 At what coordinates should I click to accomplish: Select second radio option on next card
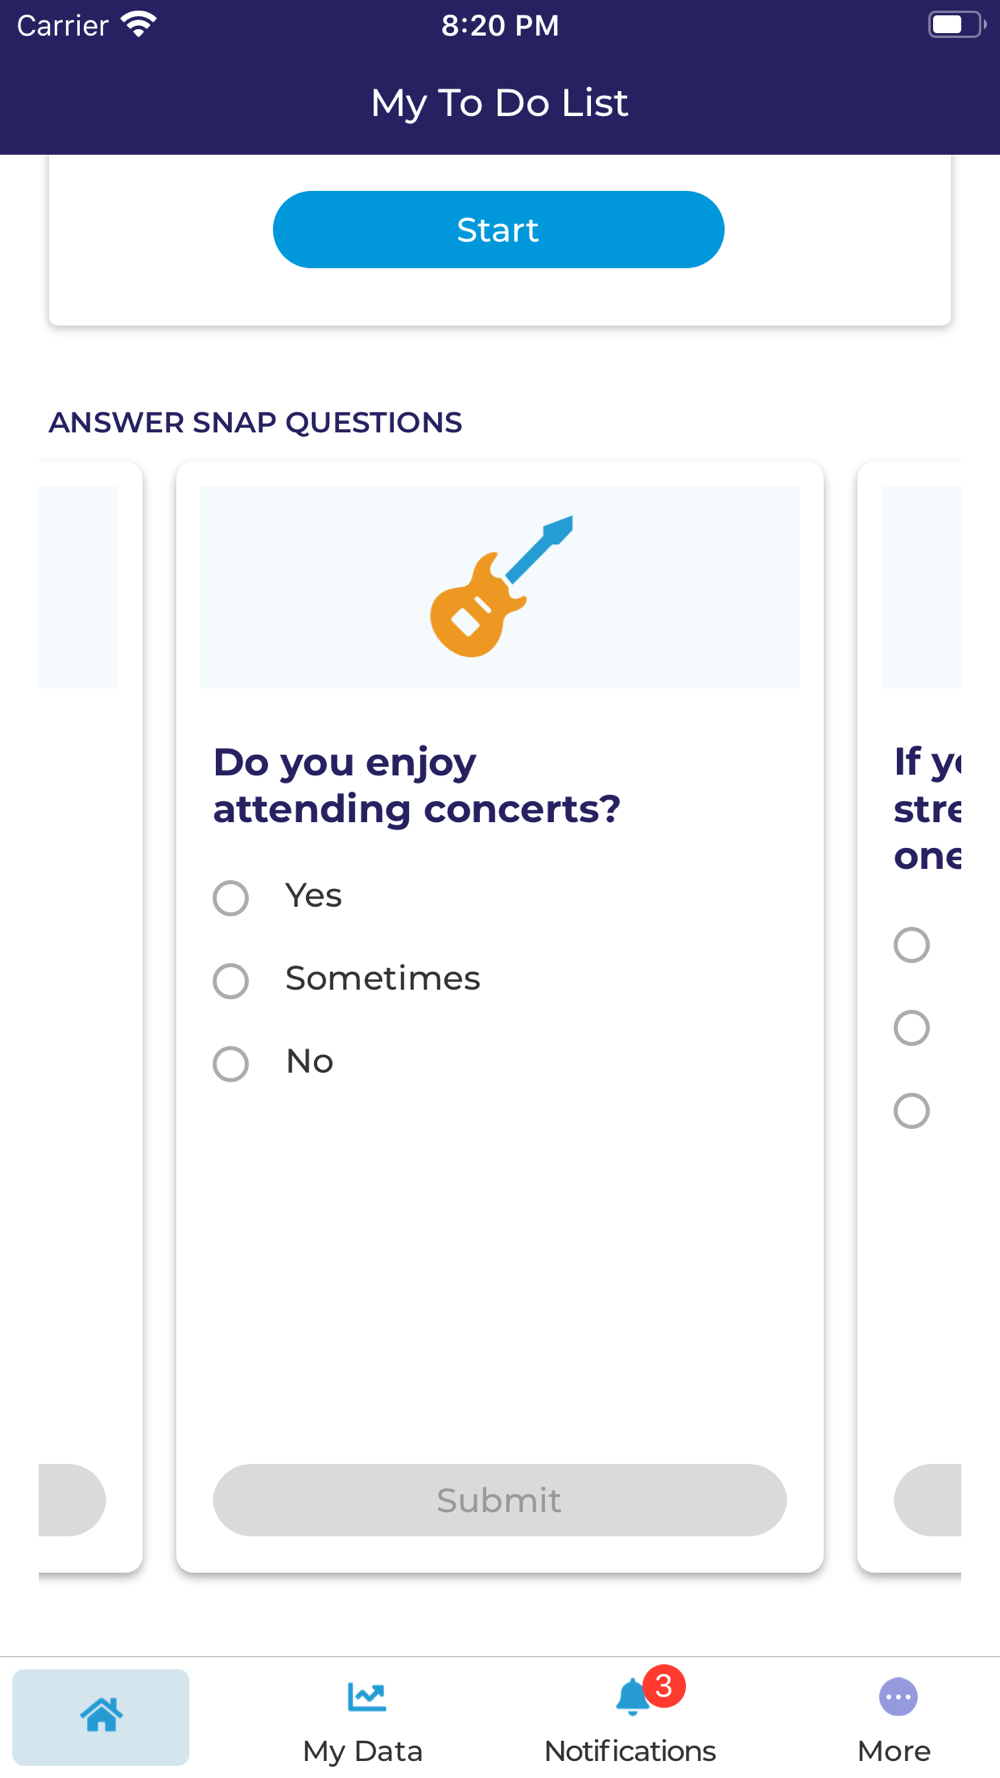click(x=911, y=1028)
